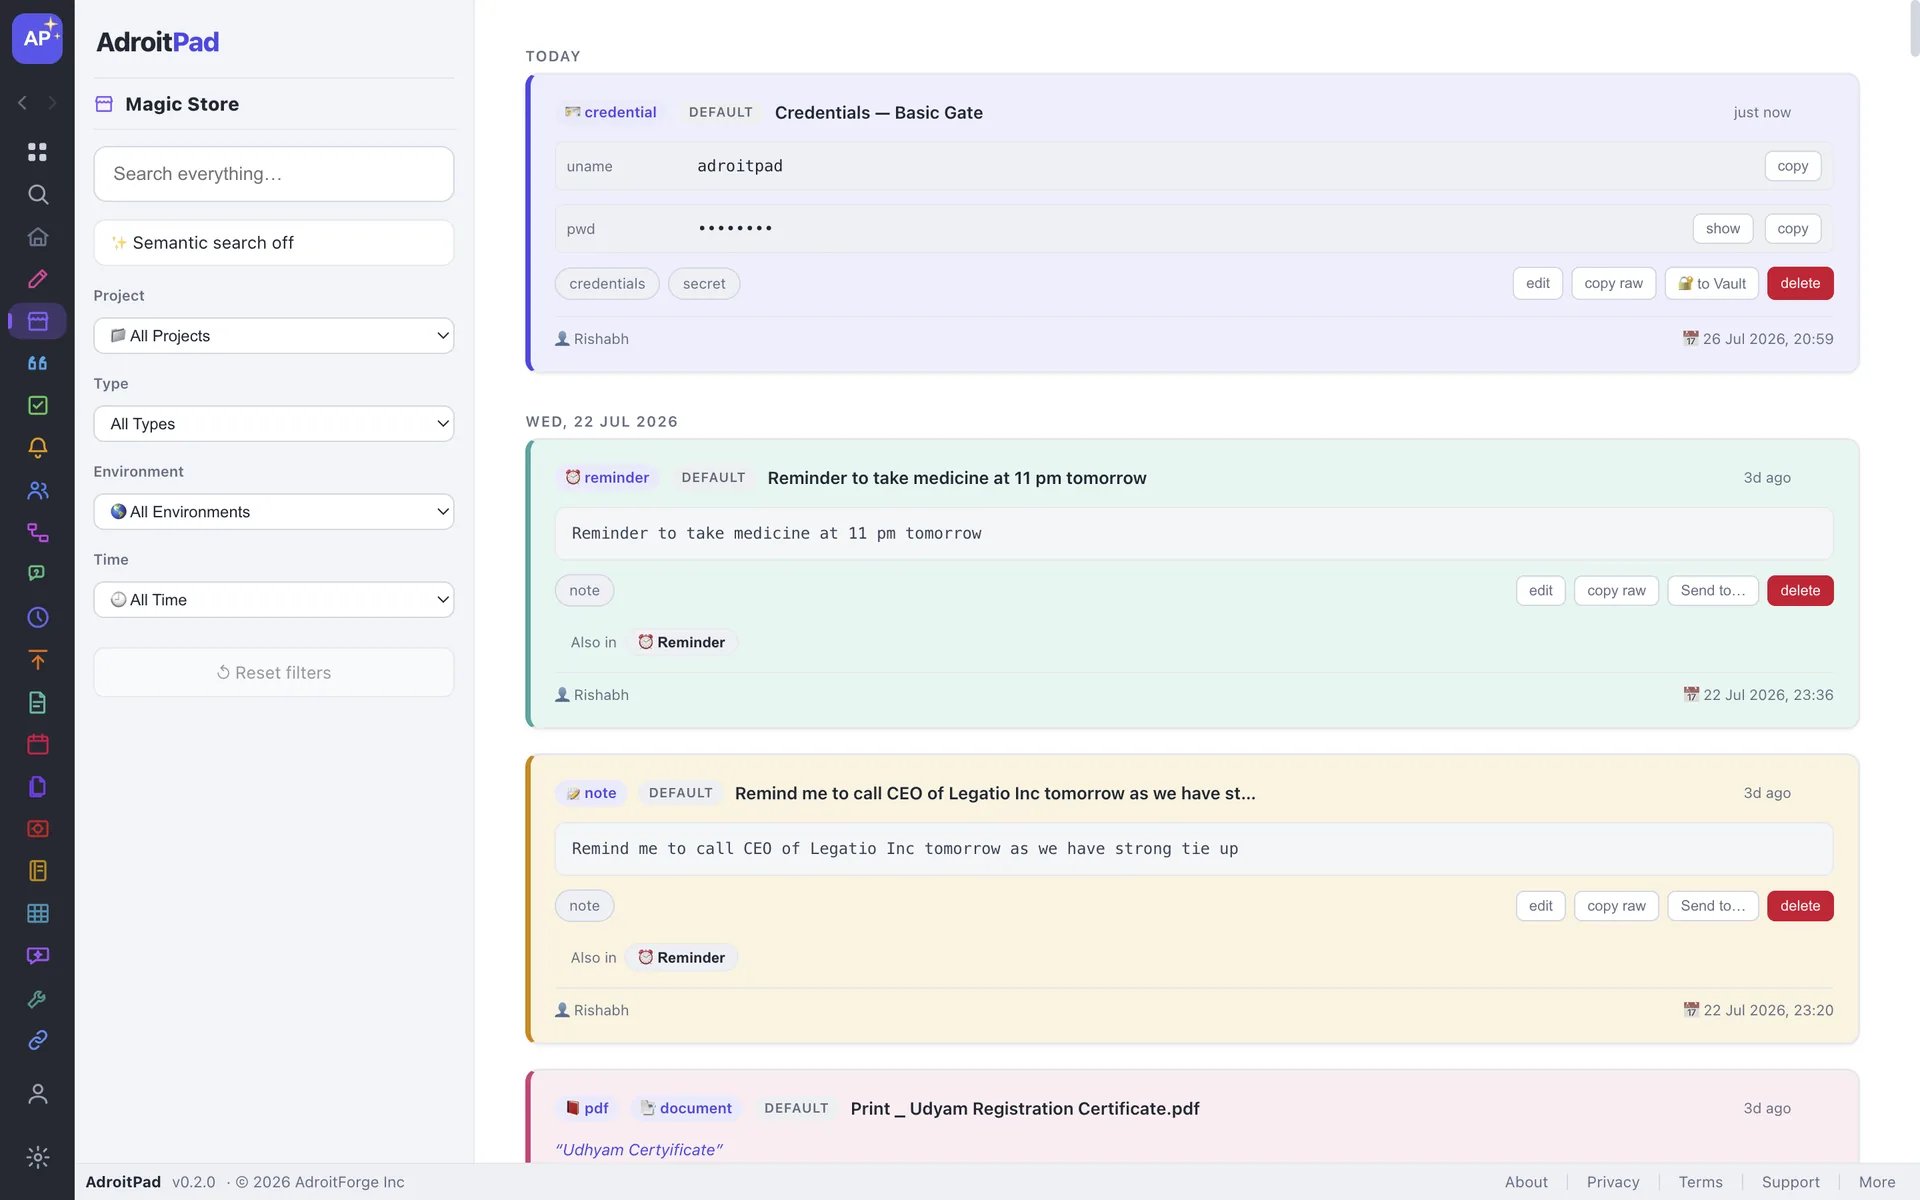Open the red calendar icon in sidebar
This screenshot has width=1920, height=1200.
click(37, 744)
